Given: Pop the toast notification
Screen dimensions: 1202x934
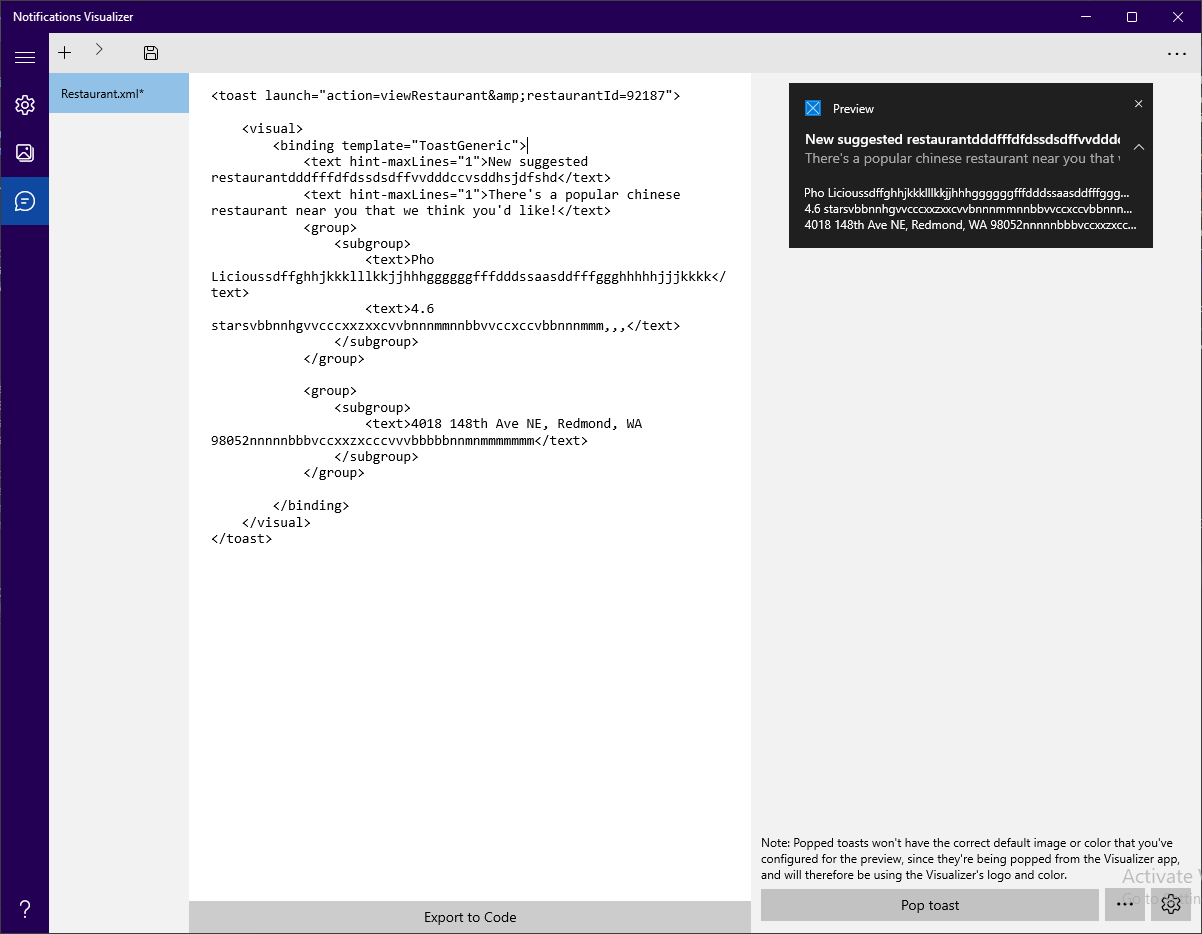Looking at the screenshot, I should point(929,904).
